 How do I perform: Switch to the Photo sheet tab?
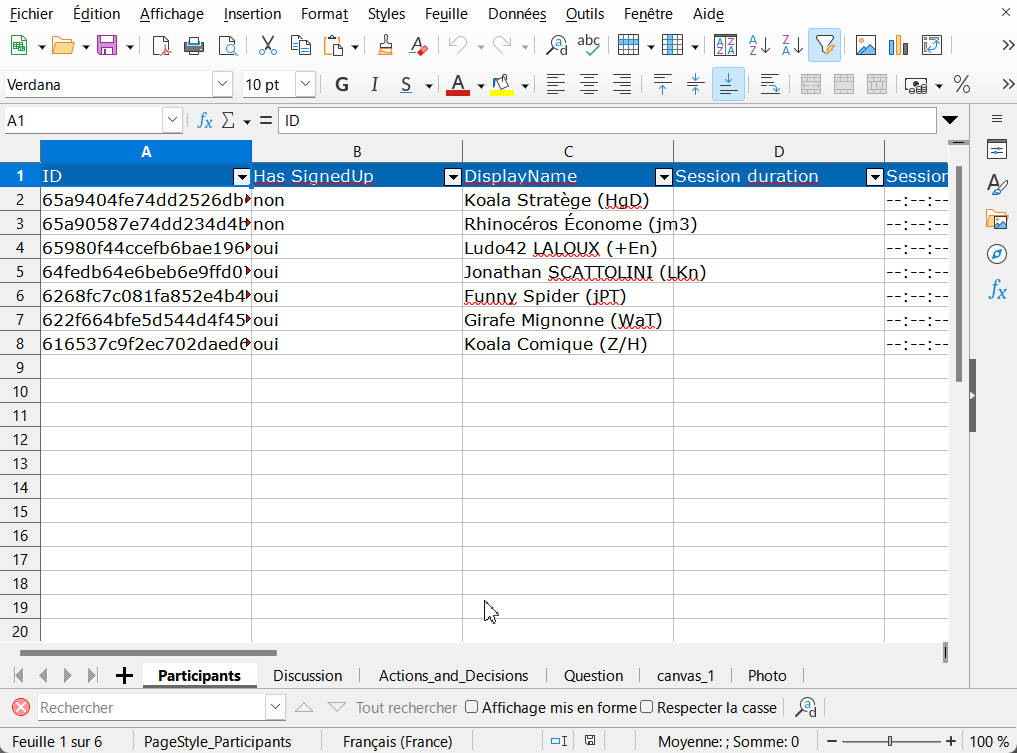tap(767, 676)
